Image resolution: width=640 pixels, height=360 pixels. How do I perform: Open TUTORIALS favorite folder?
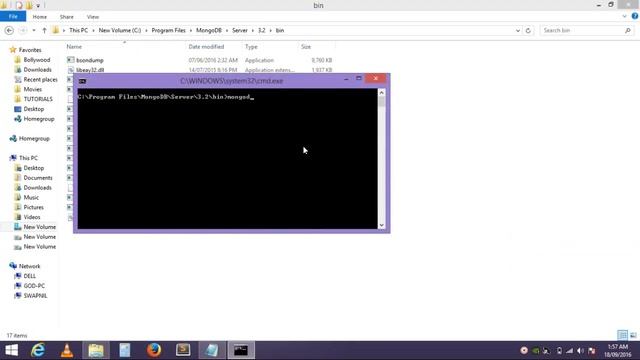(38, 99)
